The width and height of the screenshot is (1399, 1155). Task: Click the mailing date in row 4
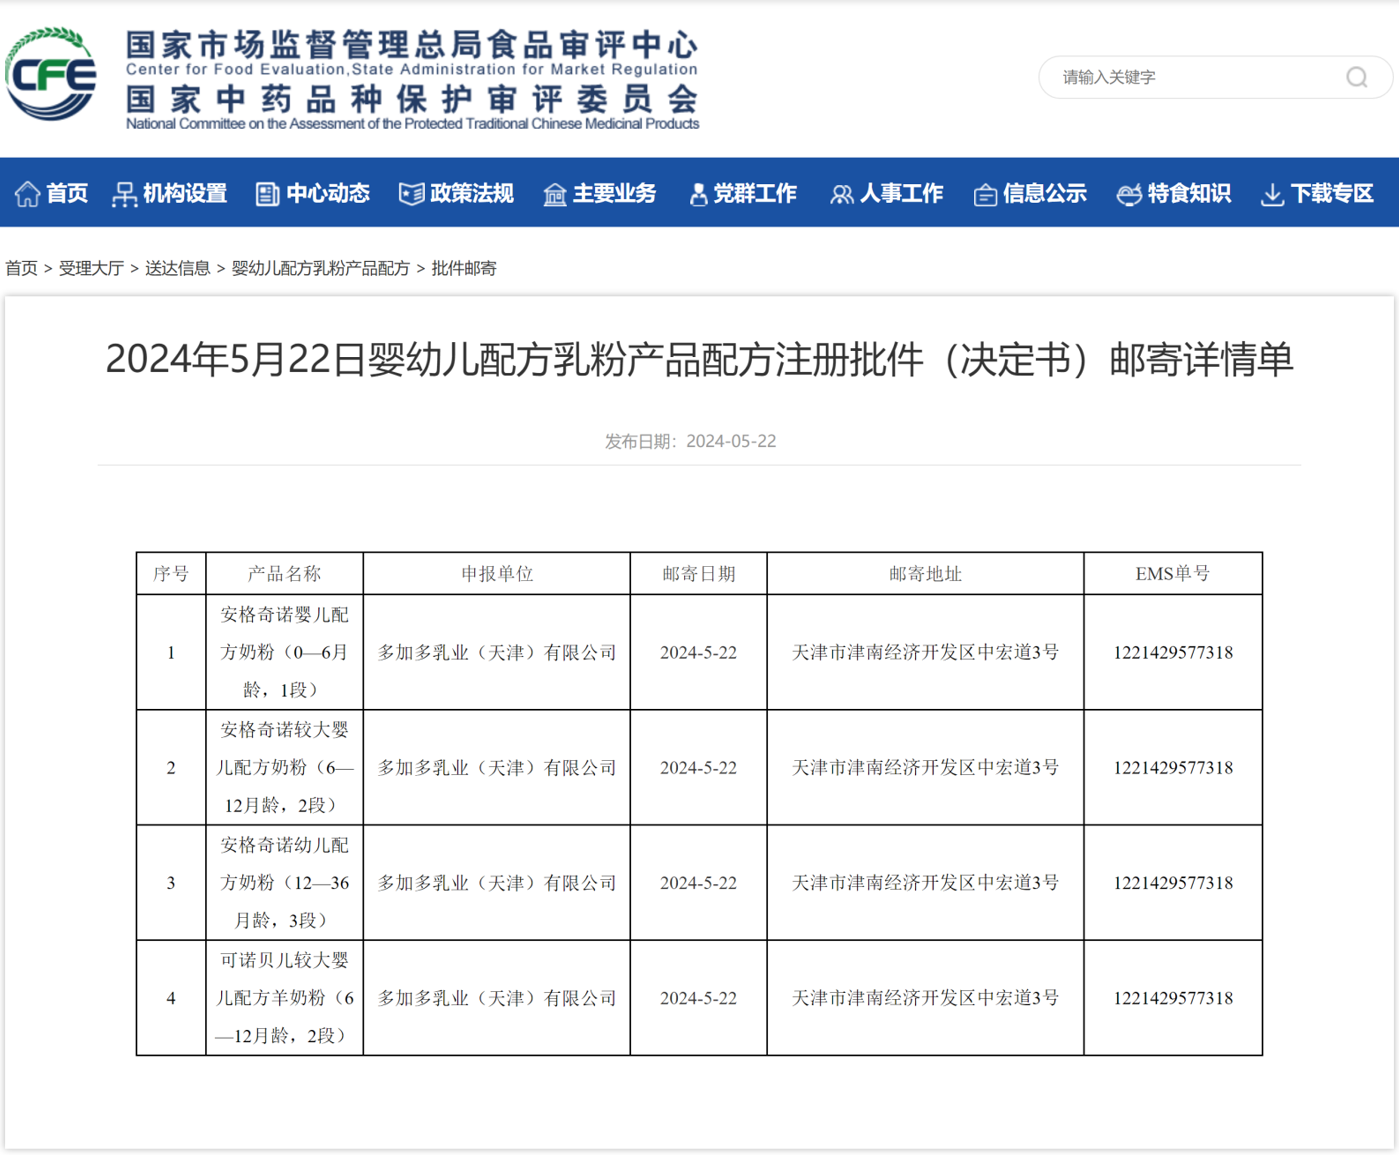click(x=699, y=997)
